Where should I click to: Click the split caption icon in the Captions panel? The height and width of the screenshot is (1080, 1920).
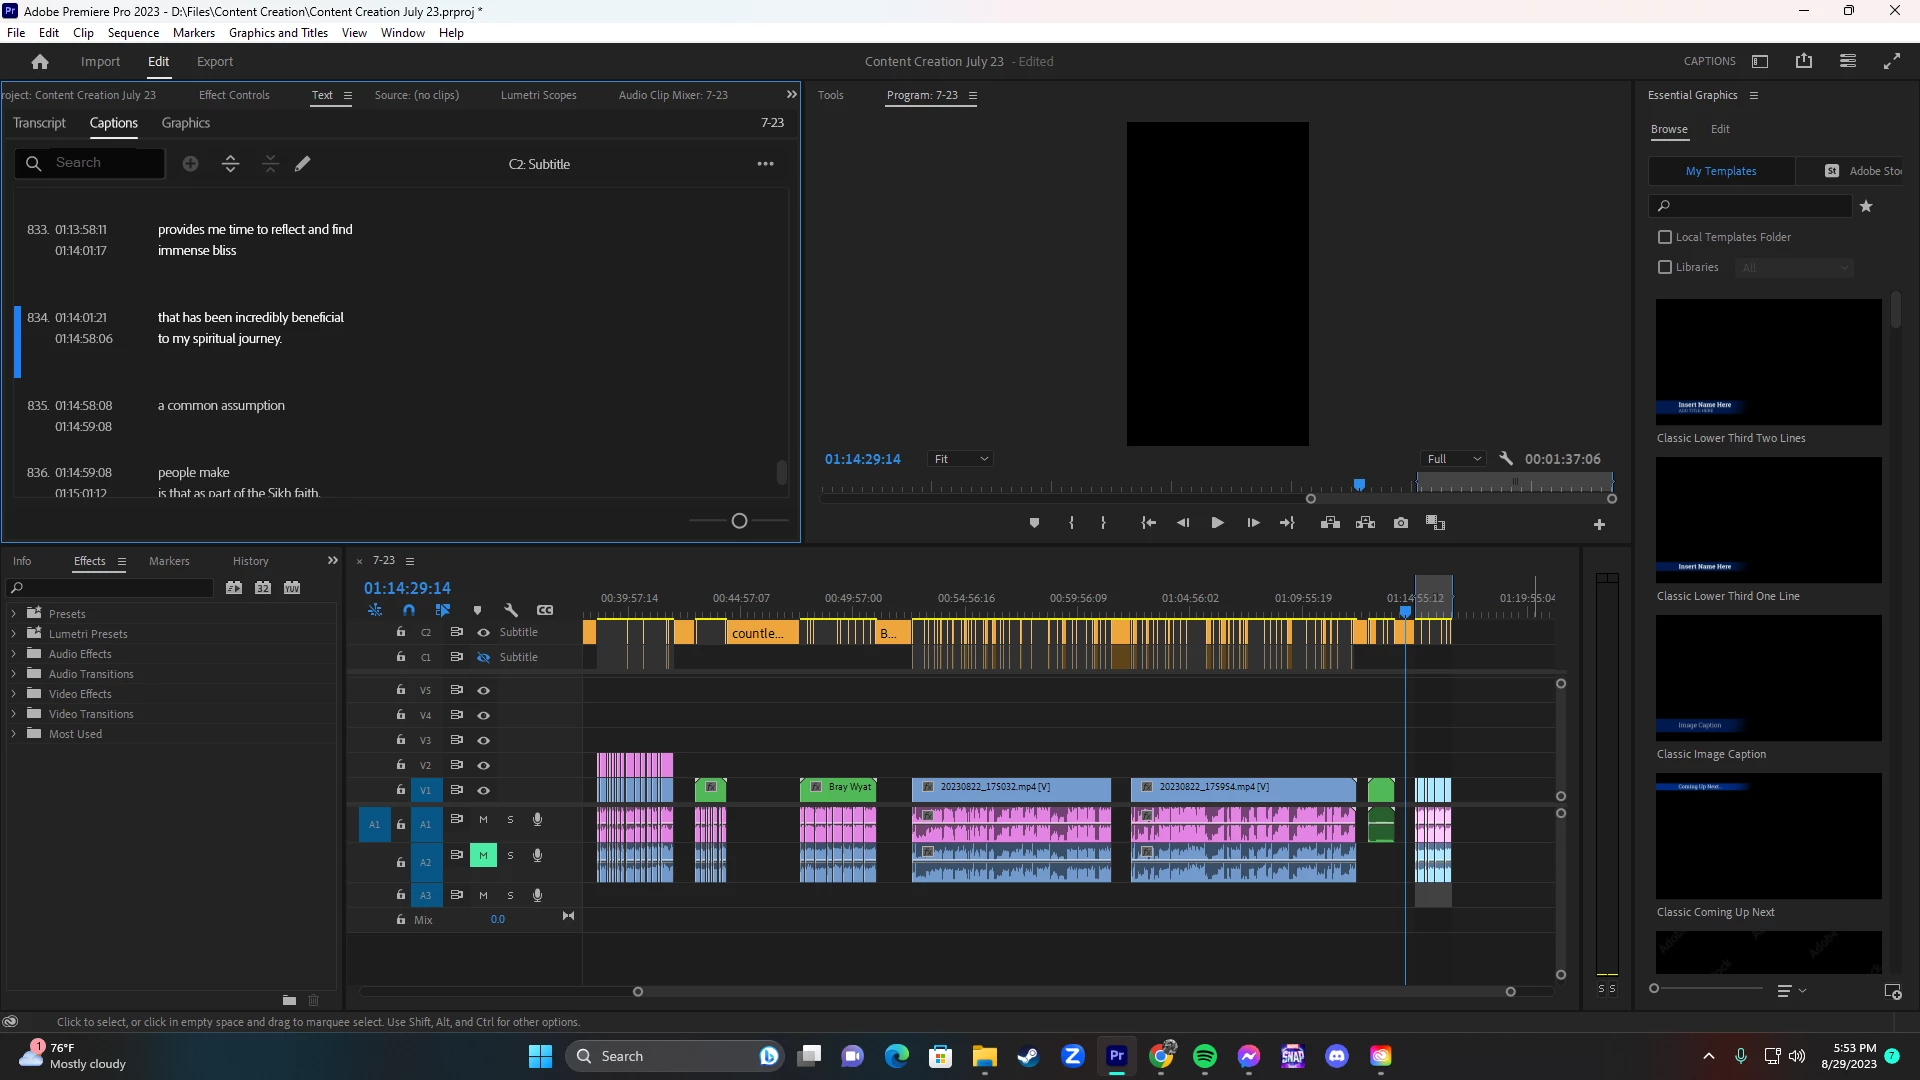pyautogui.click(x=230, y=164)
